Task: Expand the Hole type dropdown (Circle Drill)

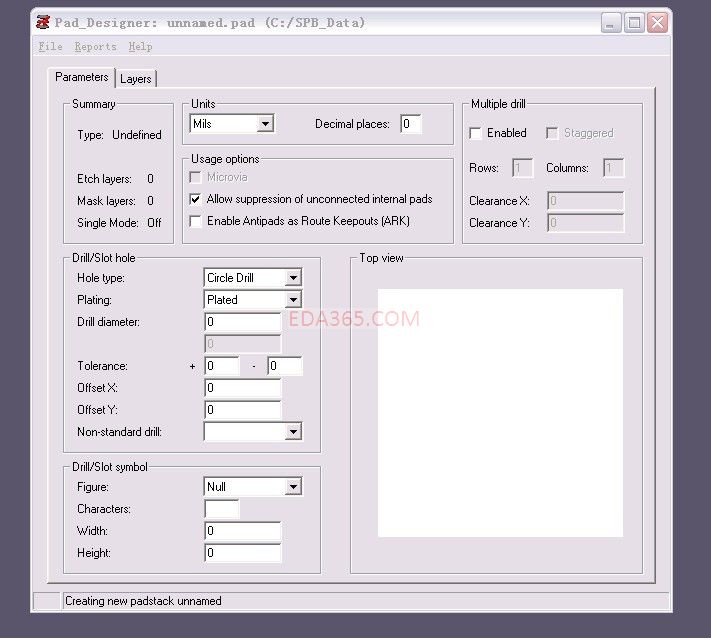Action: click(x=253, y=278)
